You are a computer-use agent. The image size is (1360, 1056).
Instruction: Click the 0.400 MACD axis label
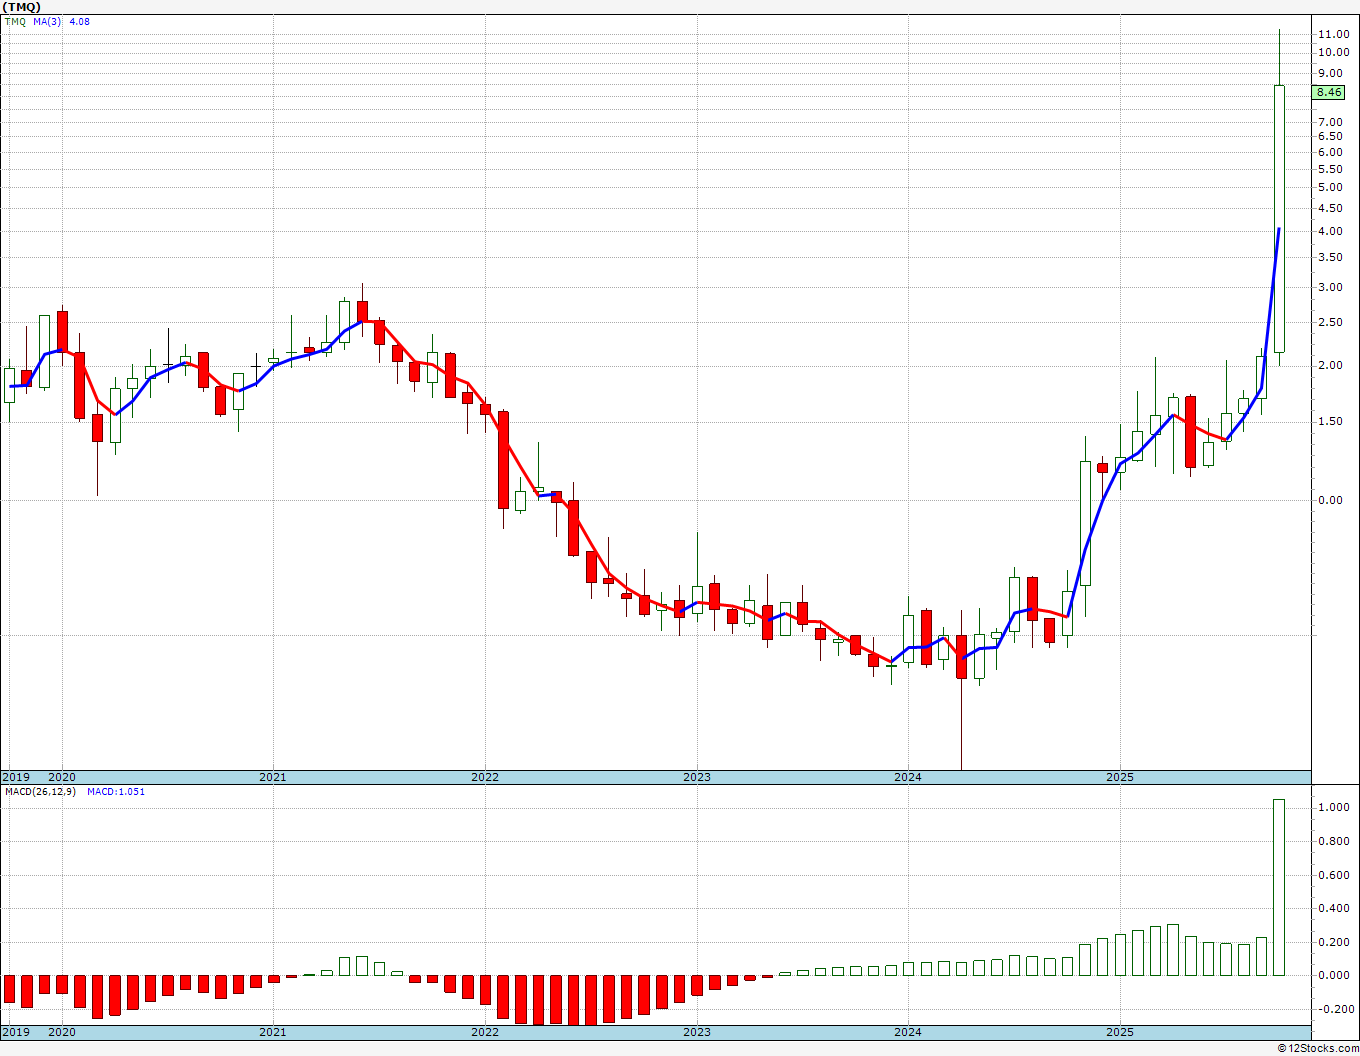(1333, 908)
